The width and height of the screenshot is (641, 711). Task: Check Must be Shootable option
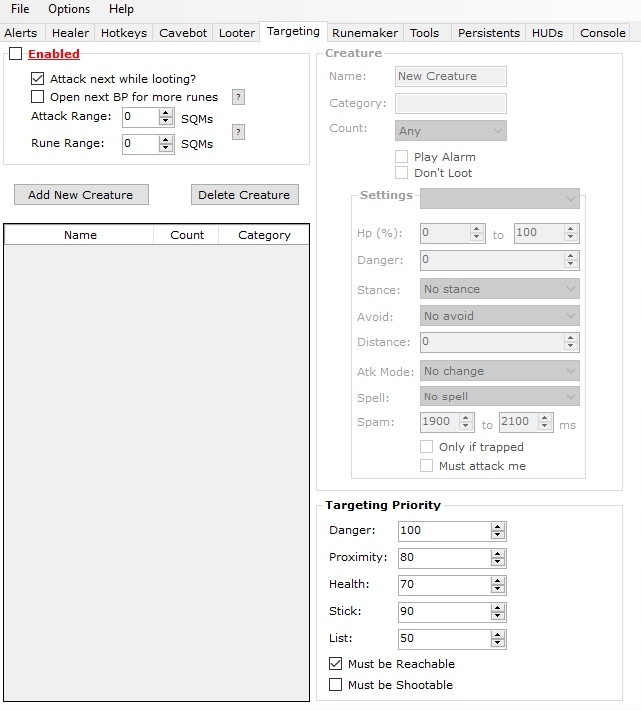(335, 685)
